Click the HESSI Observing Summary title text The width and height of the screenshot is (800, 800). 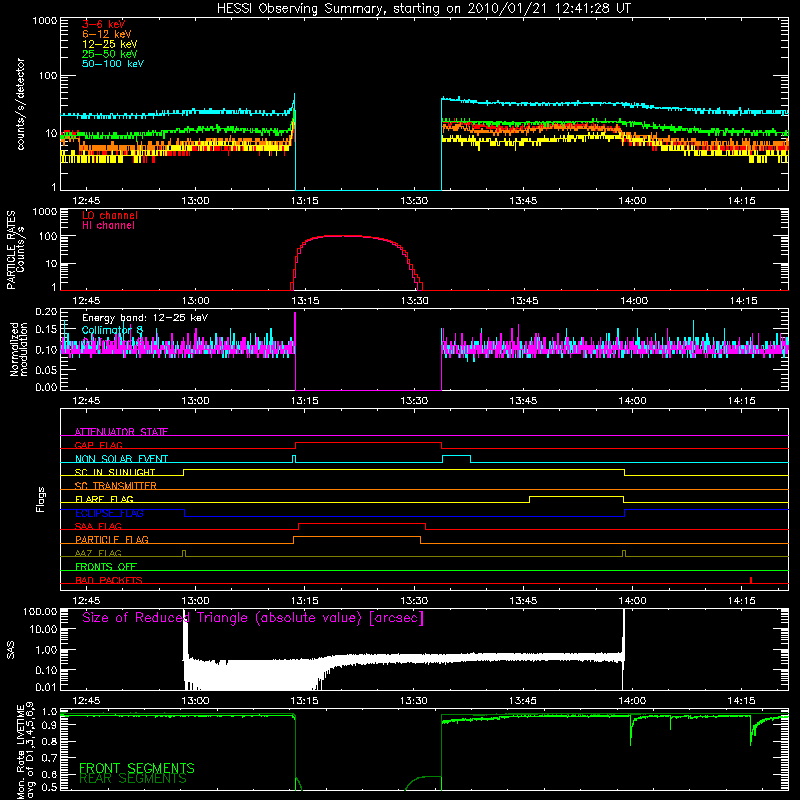pos(423,9)
